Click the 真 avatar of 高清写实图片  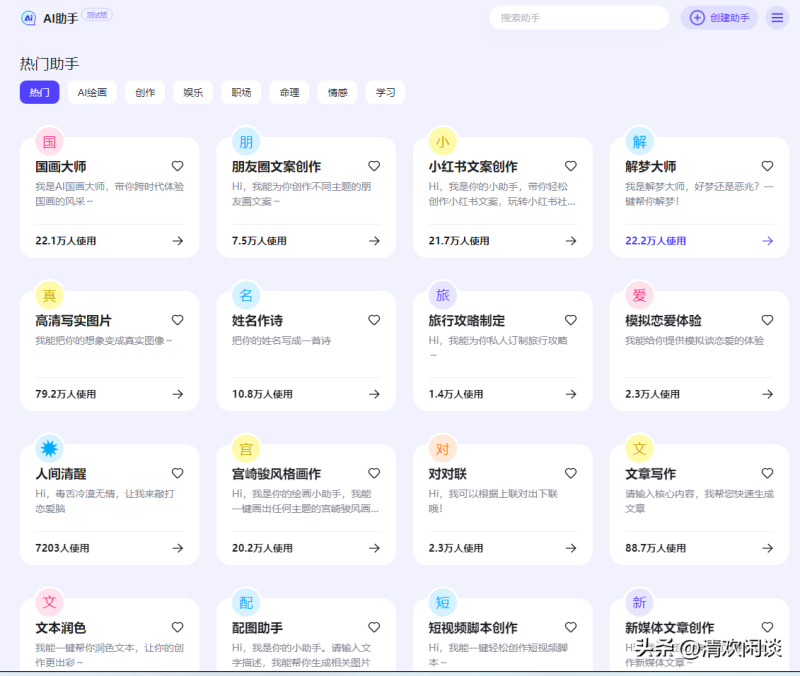(49, 295)
